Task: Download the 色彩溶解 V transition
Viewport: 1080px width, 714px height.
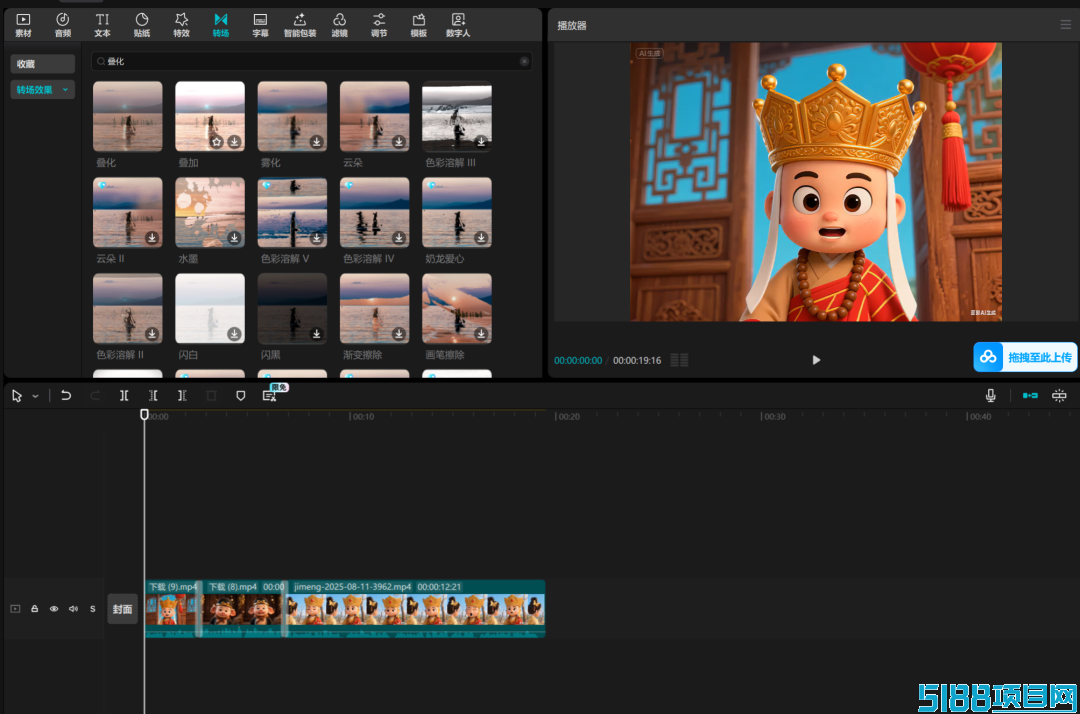Action: coord(316,238)
